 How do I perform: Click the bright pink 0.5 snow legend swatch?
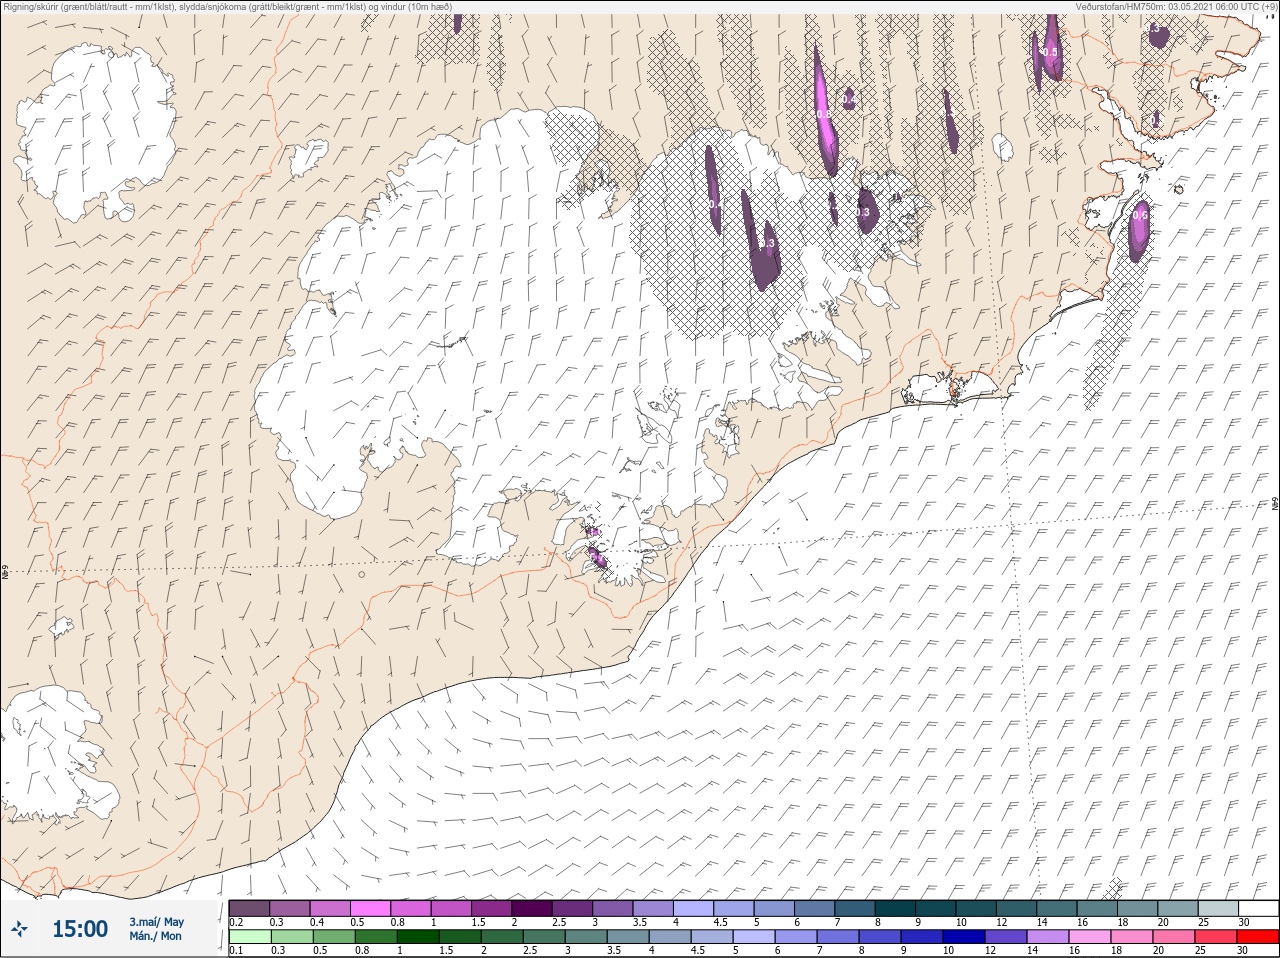pyautogui.click(x=371, y=908)
